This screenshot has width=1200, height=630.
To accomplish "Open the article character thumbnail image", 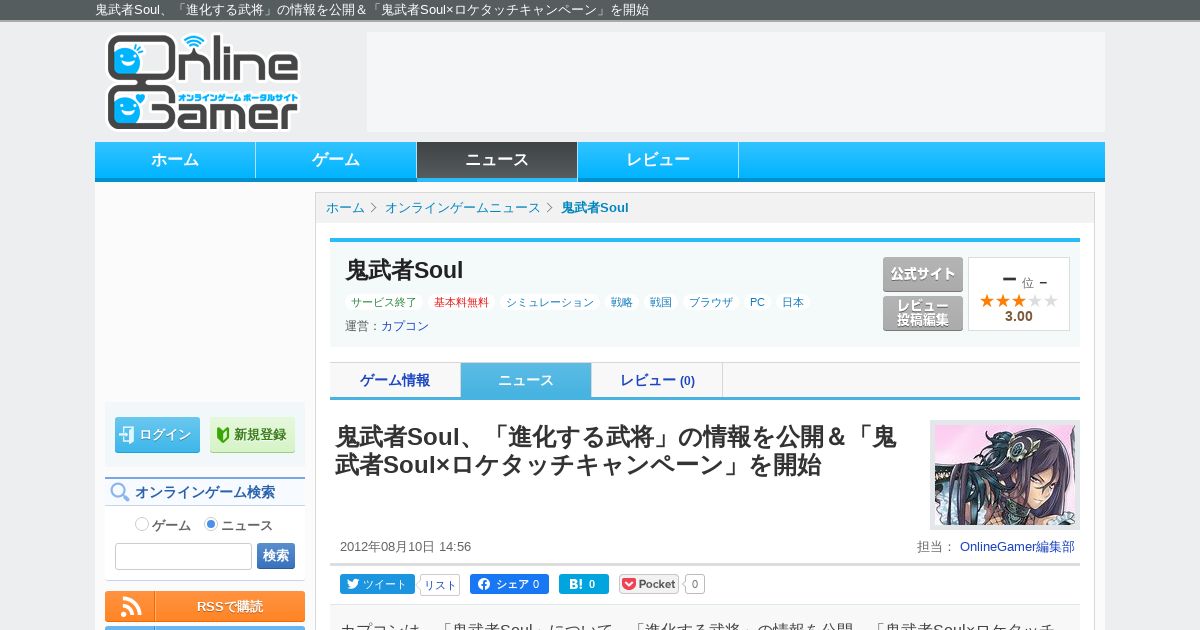I will tap(1005, 475).
